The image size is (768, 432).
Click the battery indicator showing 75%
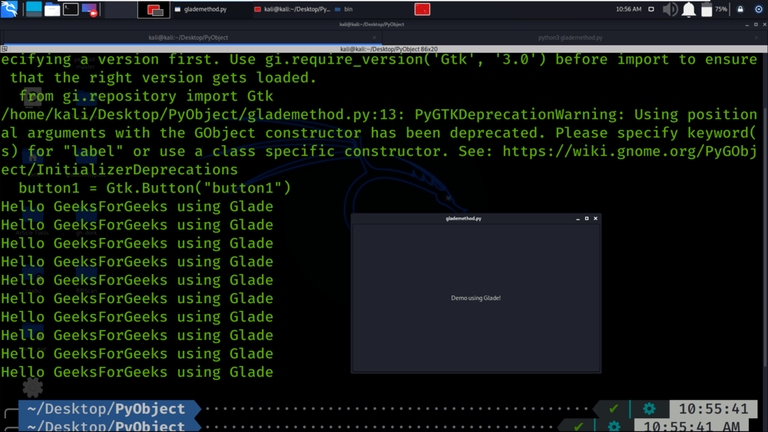(x=714, y=9)
